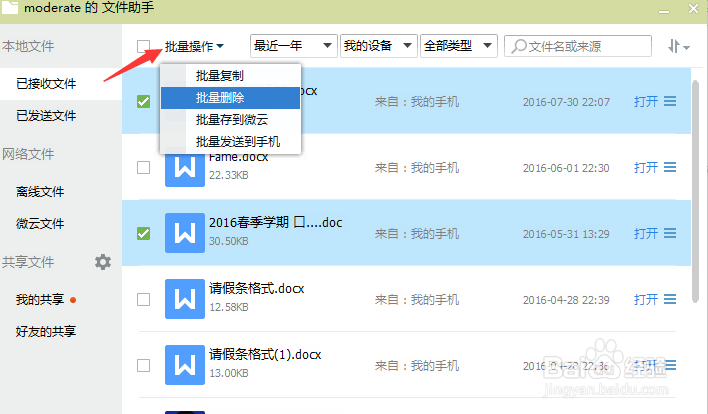Click 打开 for 请假条格式.docx
This screenshot has height=414, width=708.
pyautogui.click(x=646, y=299)
